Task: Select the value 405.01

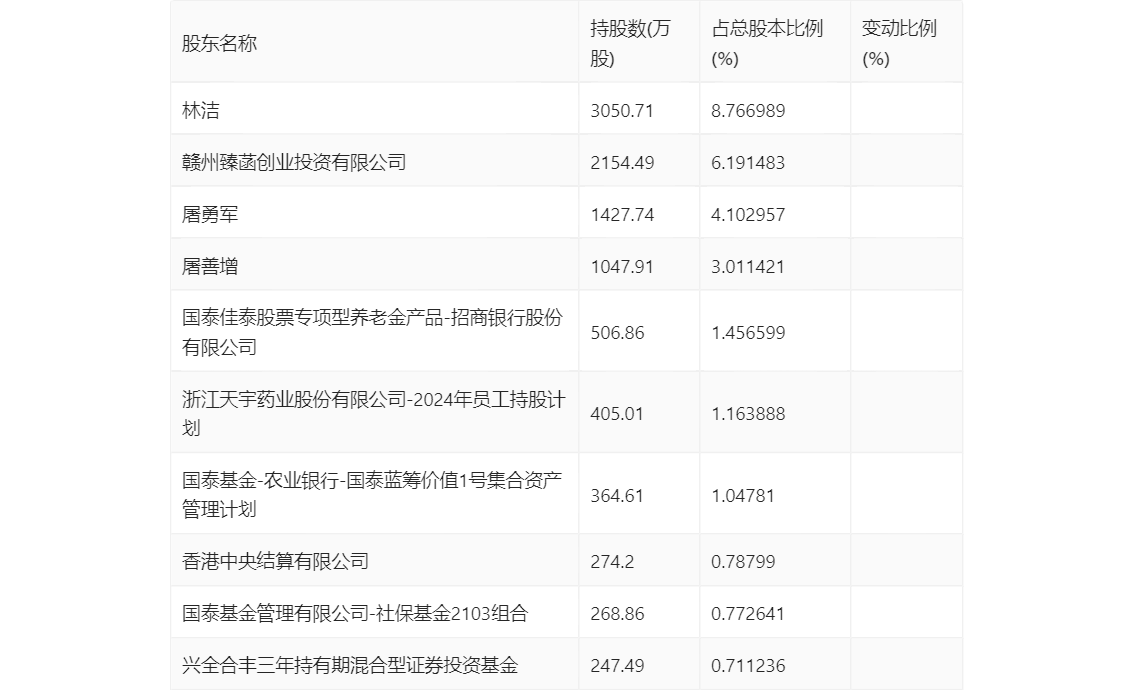Action: 617,414
